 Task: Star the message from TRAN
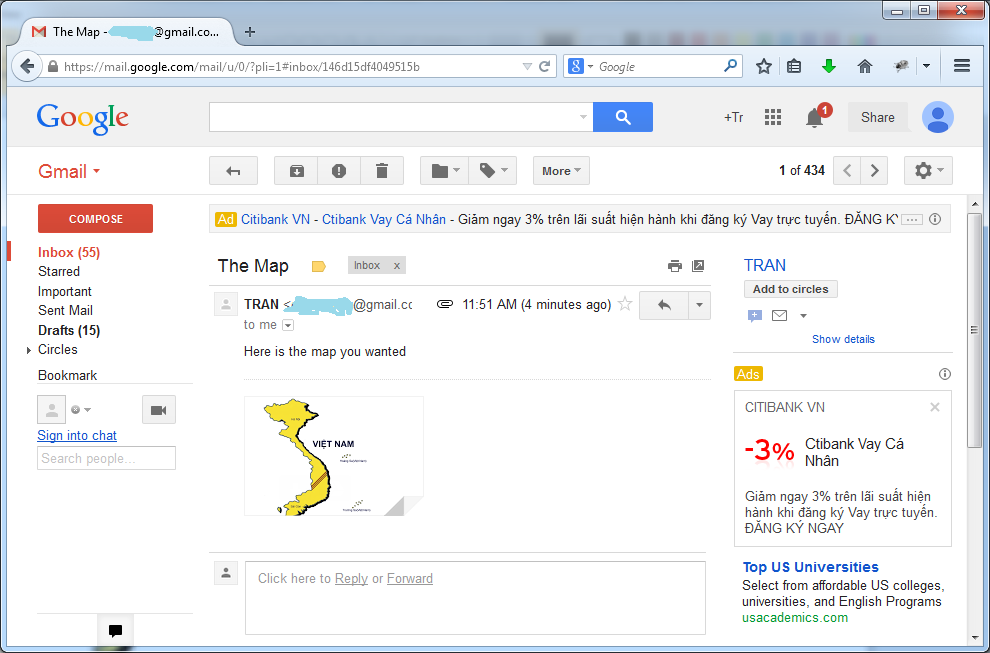point(625,304)
